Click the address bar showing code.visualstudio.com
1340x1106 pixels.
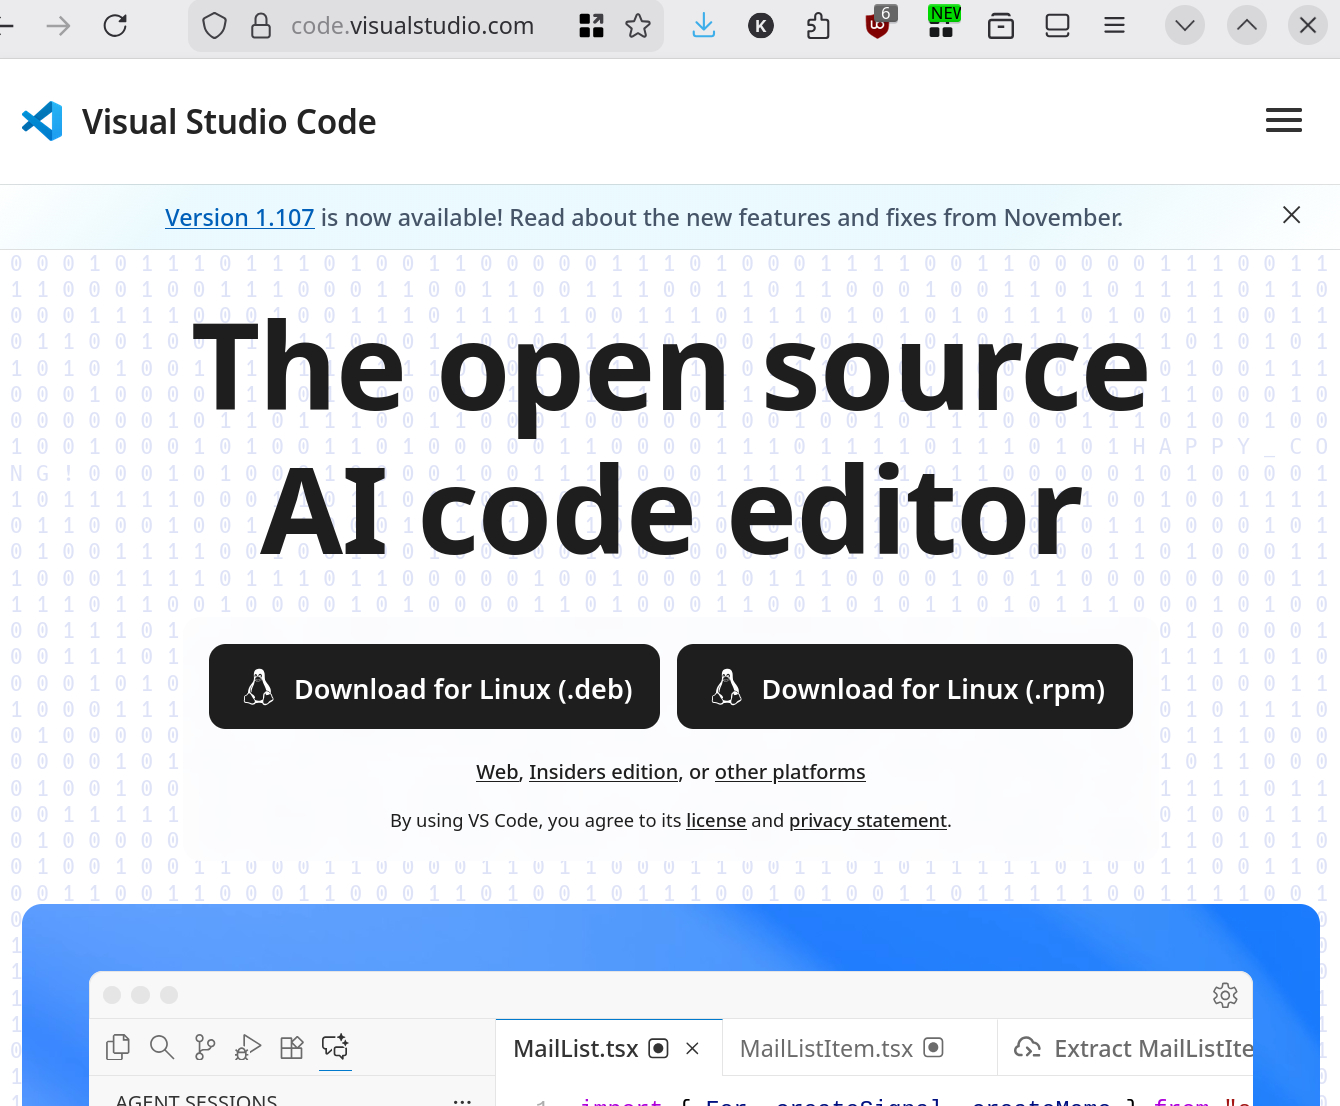tap(412, 26)
